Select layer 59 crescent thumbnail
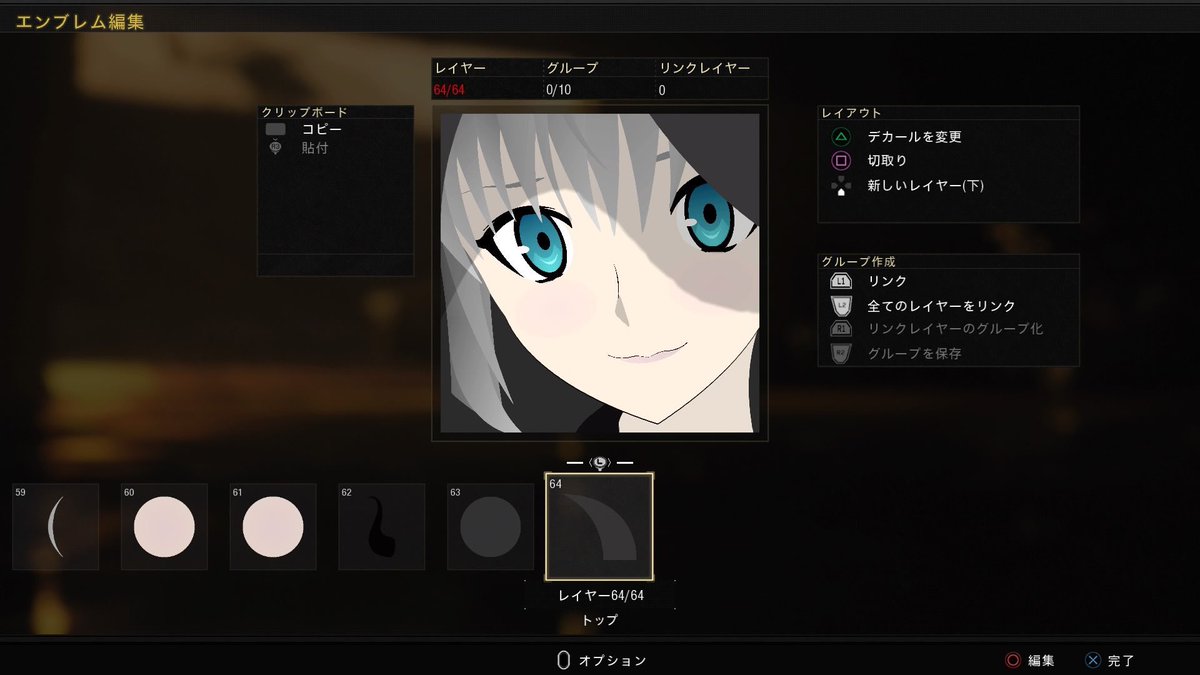Image resolution: width=1200 pixels, height=675 pixels. (x=56, y=527)
